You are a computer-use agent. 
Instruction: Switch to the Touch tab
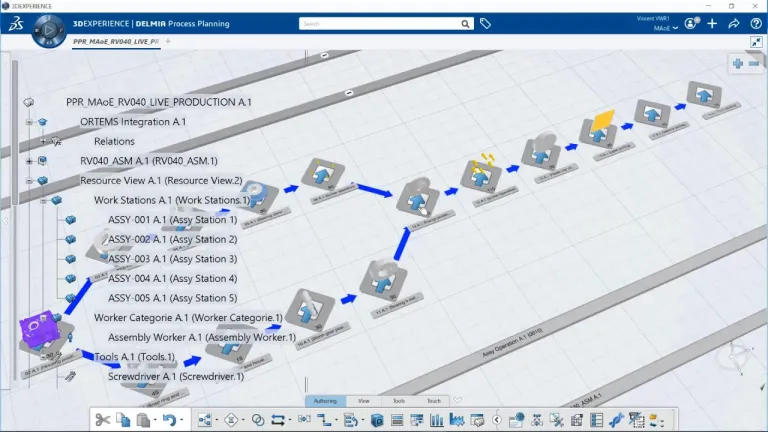click(x=433, y=401)
